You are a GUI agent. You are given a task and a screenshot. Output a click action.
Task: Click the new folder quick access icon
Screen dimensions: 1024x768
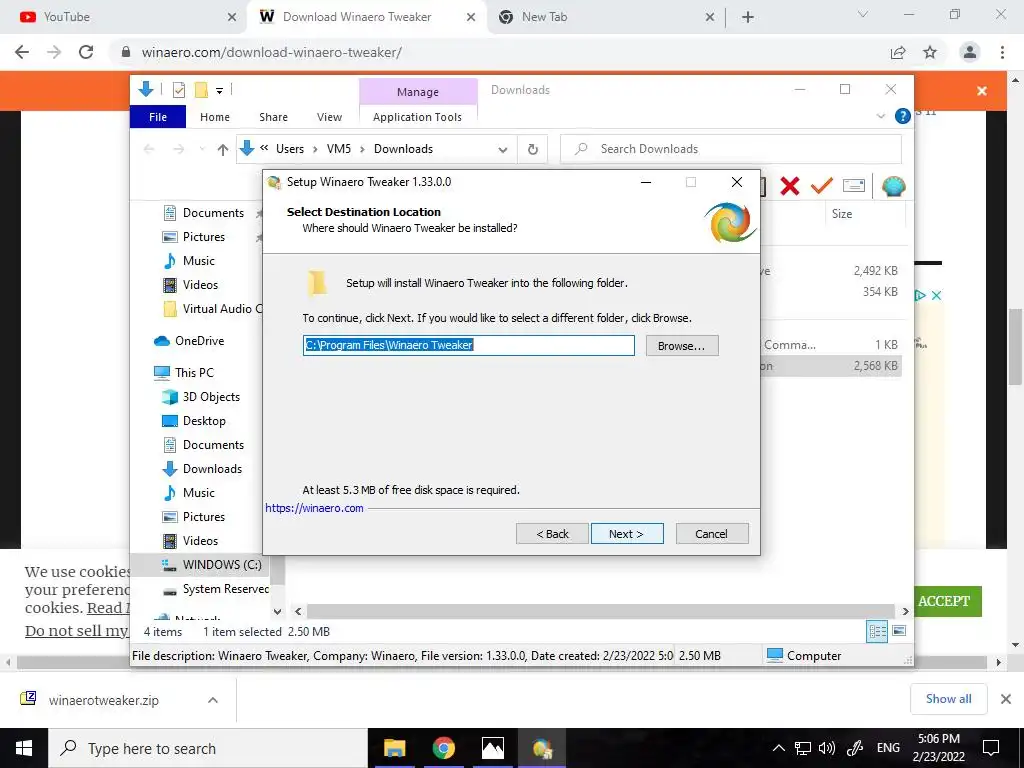pos(201,90)
